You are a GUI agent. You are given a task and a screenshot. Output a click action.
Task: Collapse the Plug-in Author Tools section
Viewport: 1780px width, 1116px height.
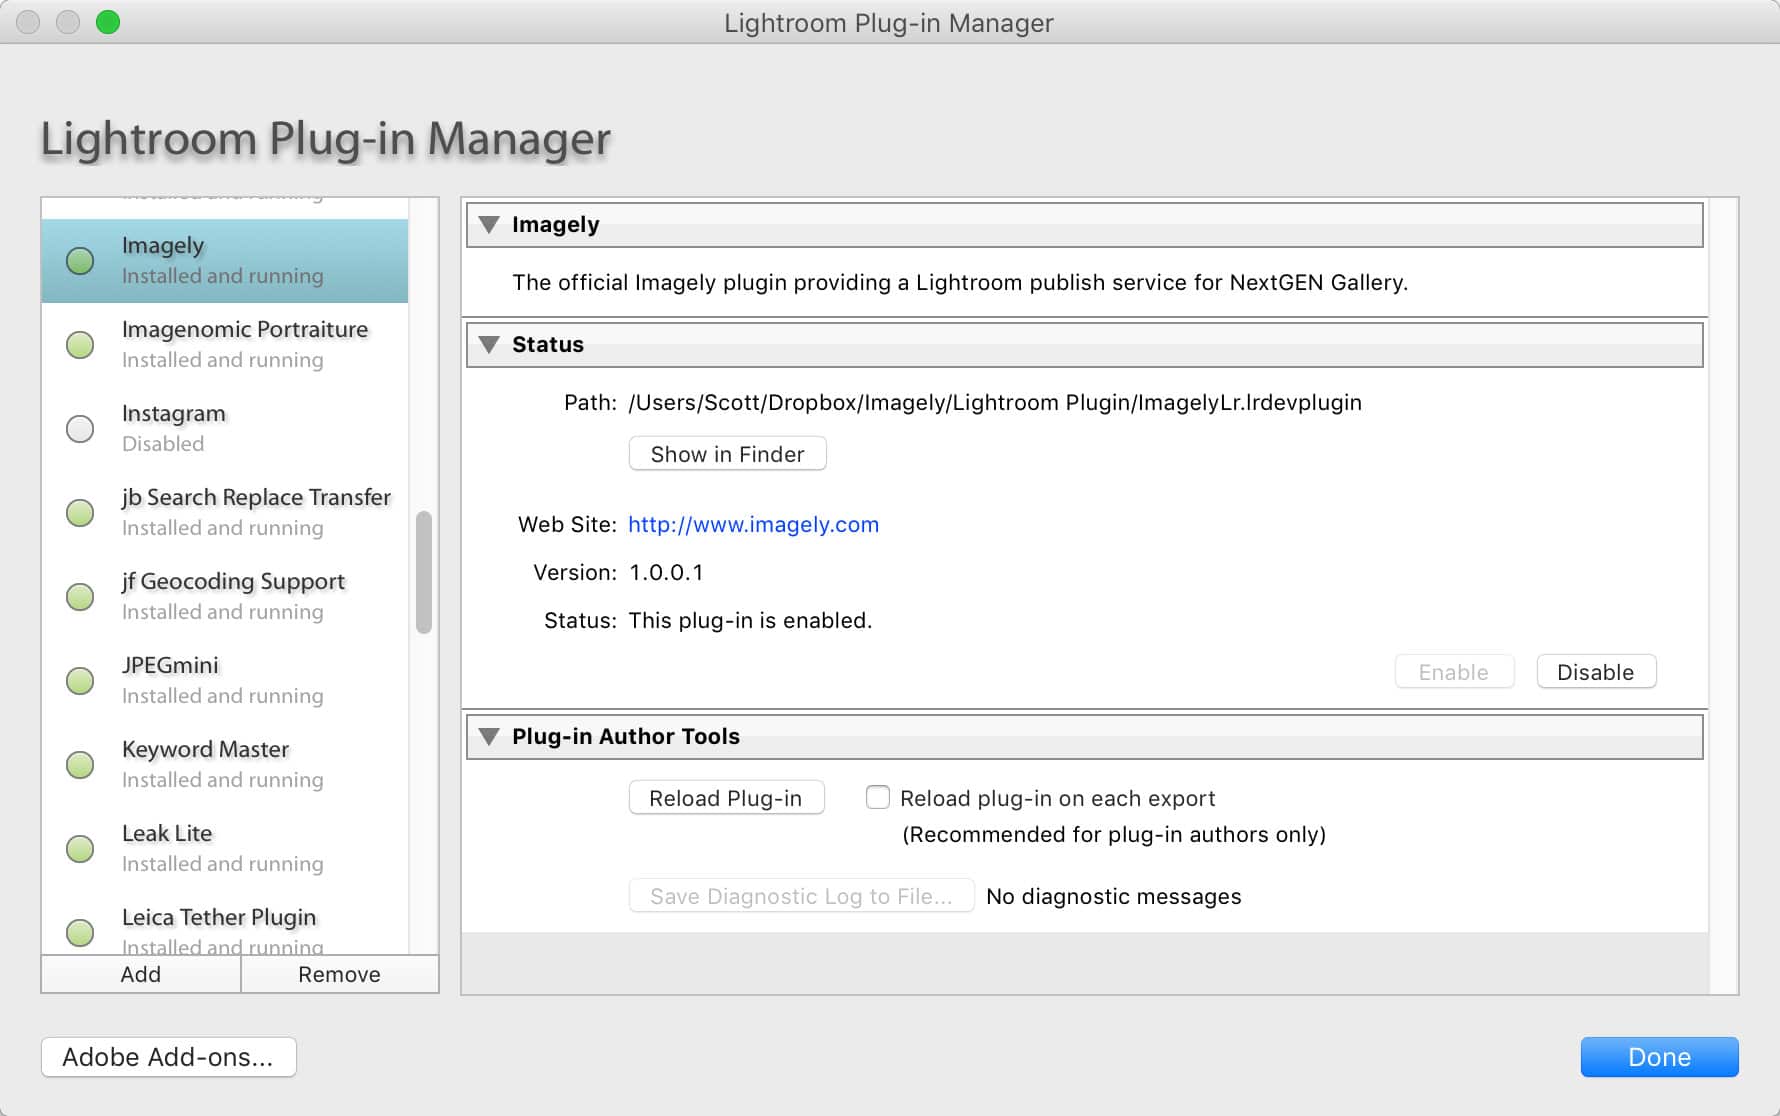(490, 736)
